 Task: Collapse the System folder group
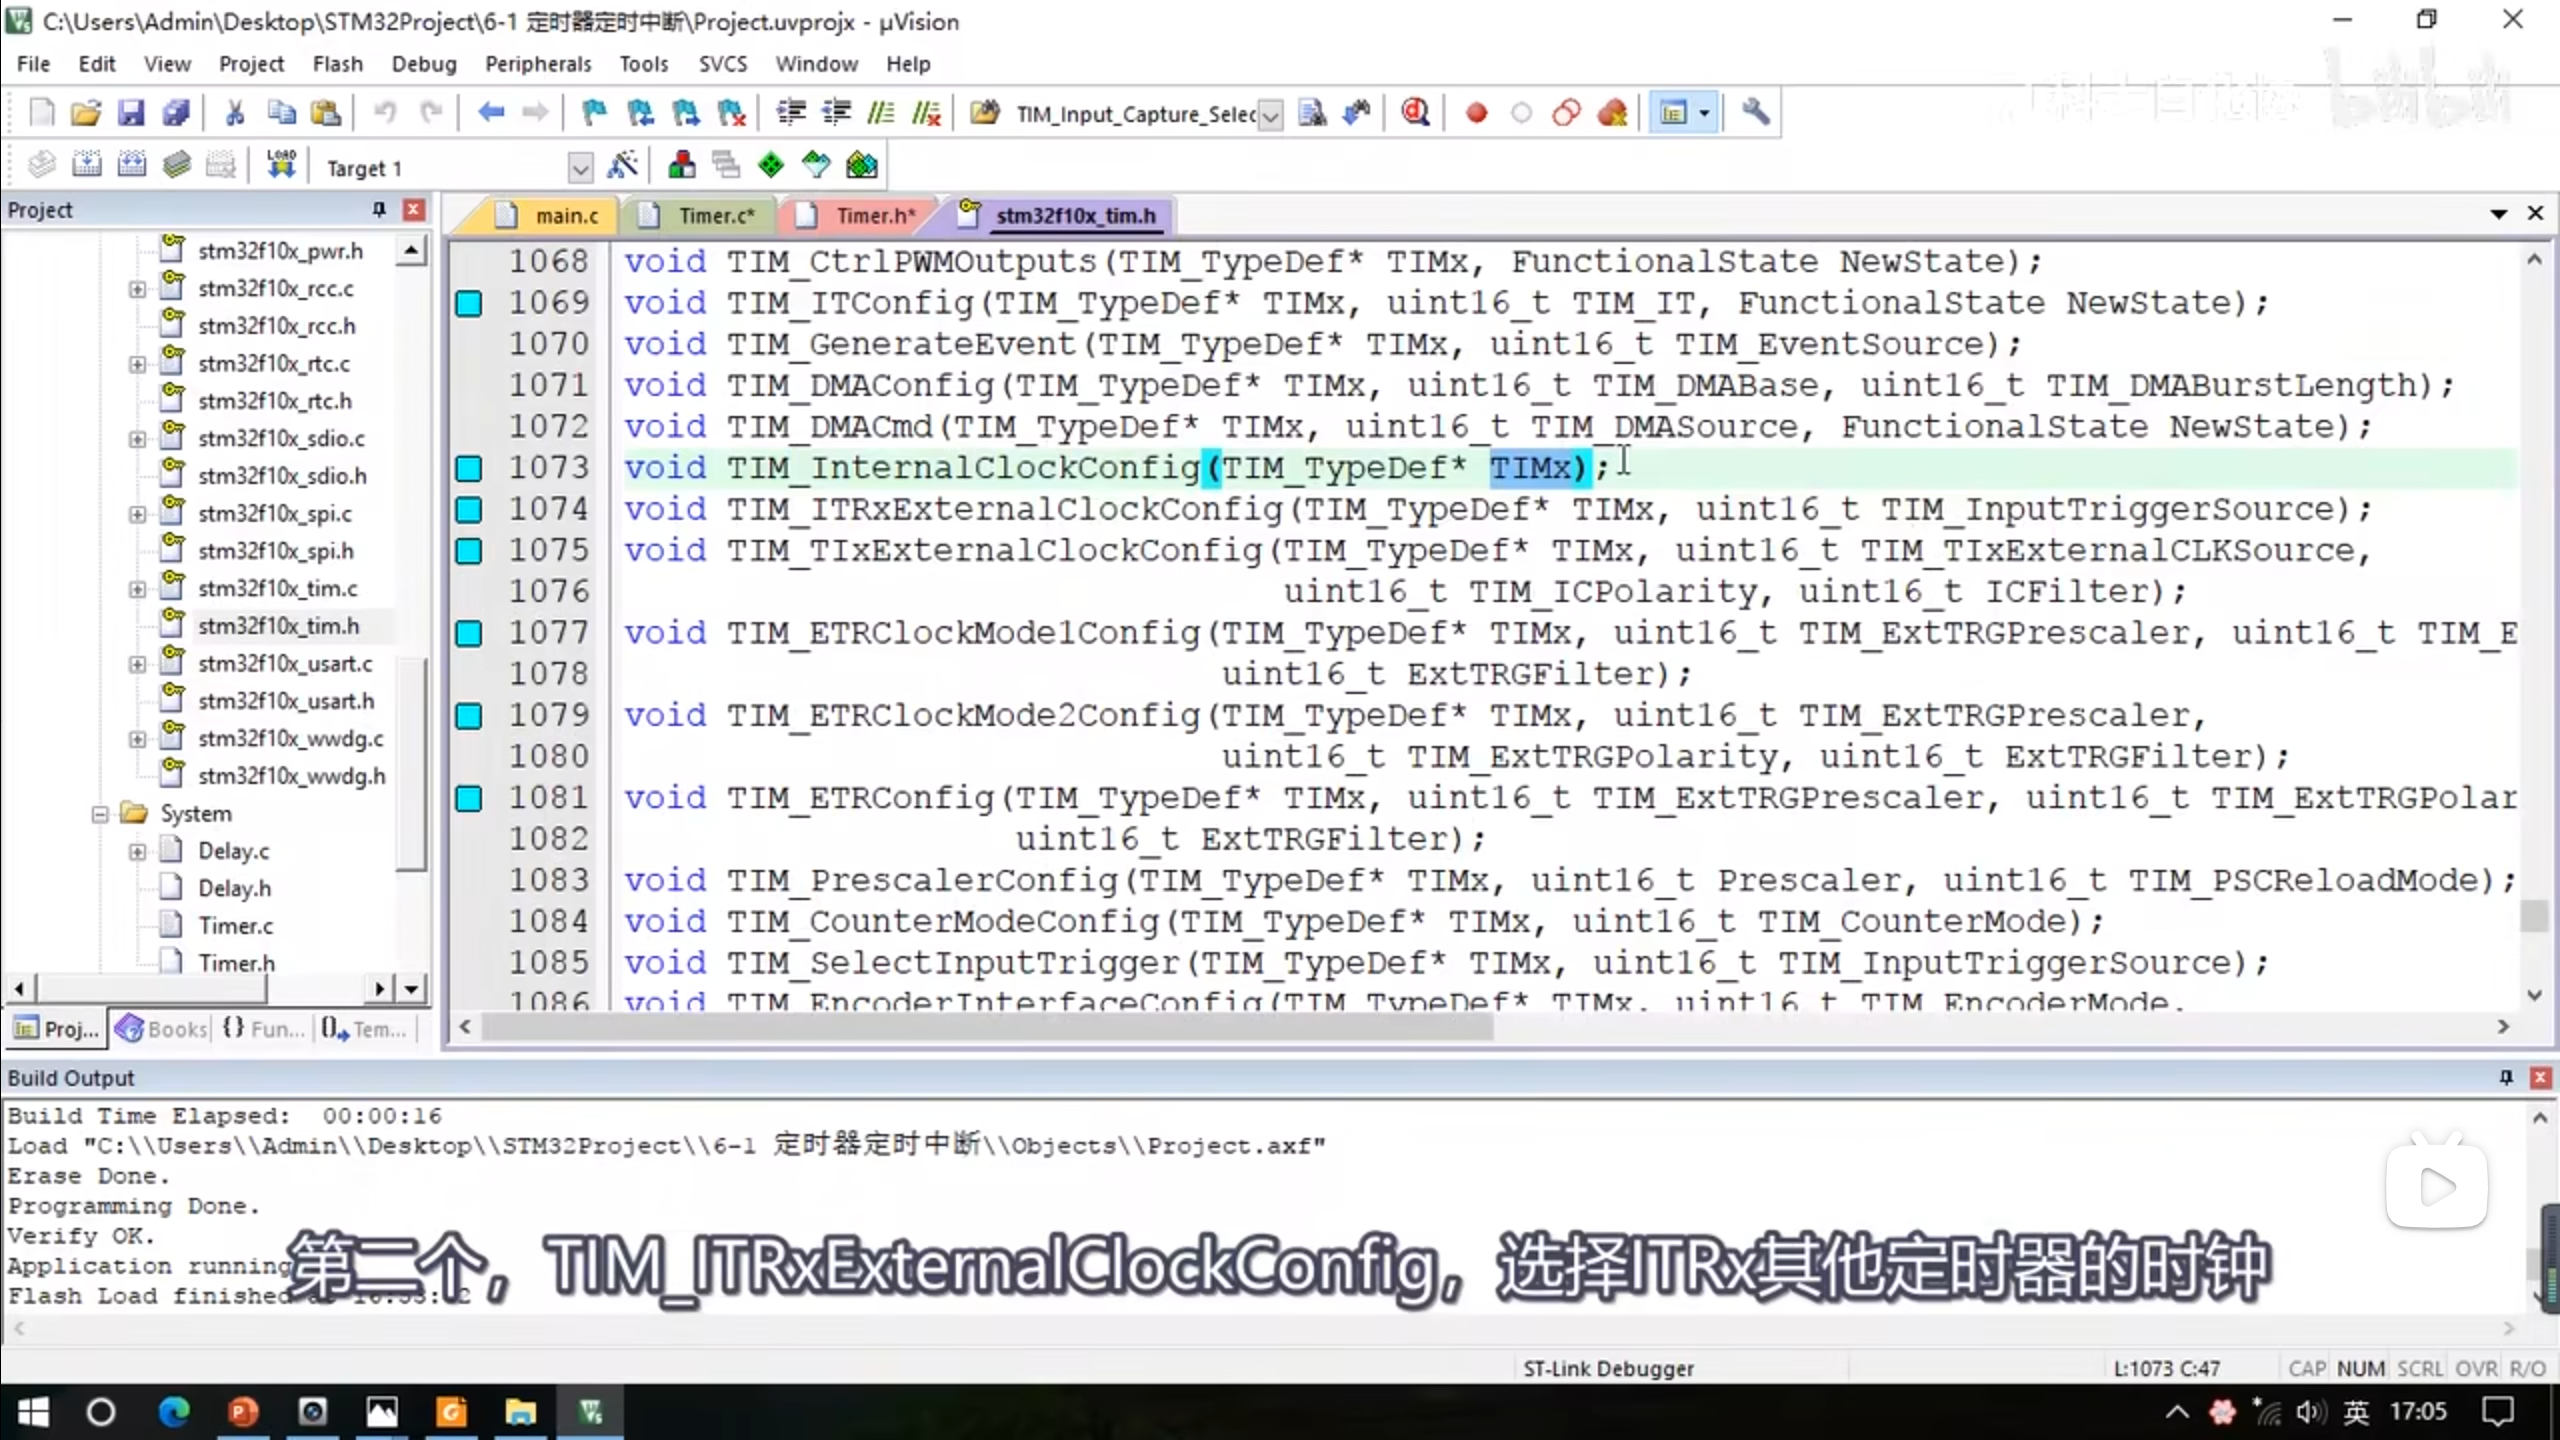point(100,814)
